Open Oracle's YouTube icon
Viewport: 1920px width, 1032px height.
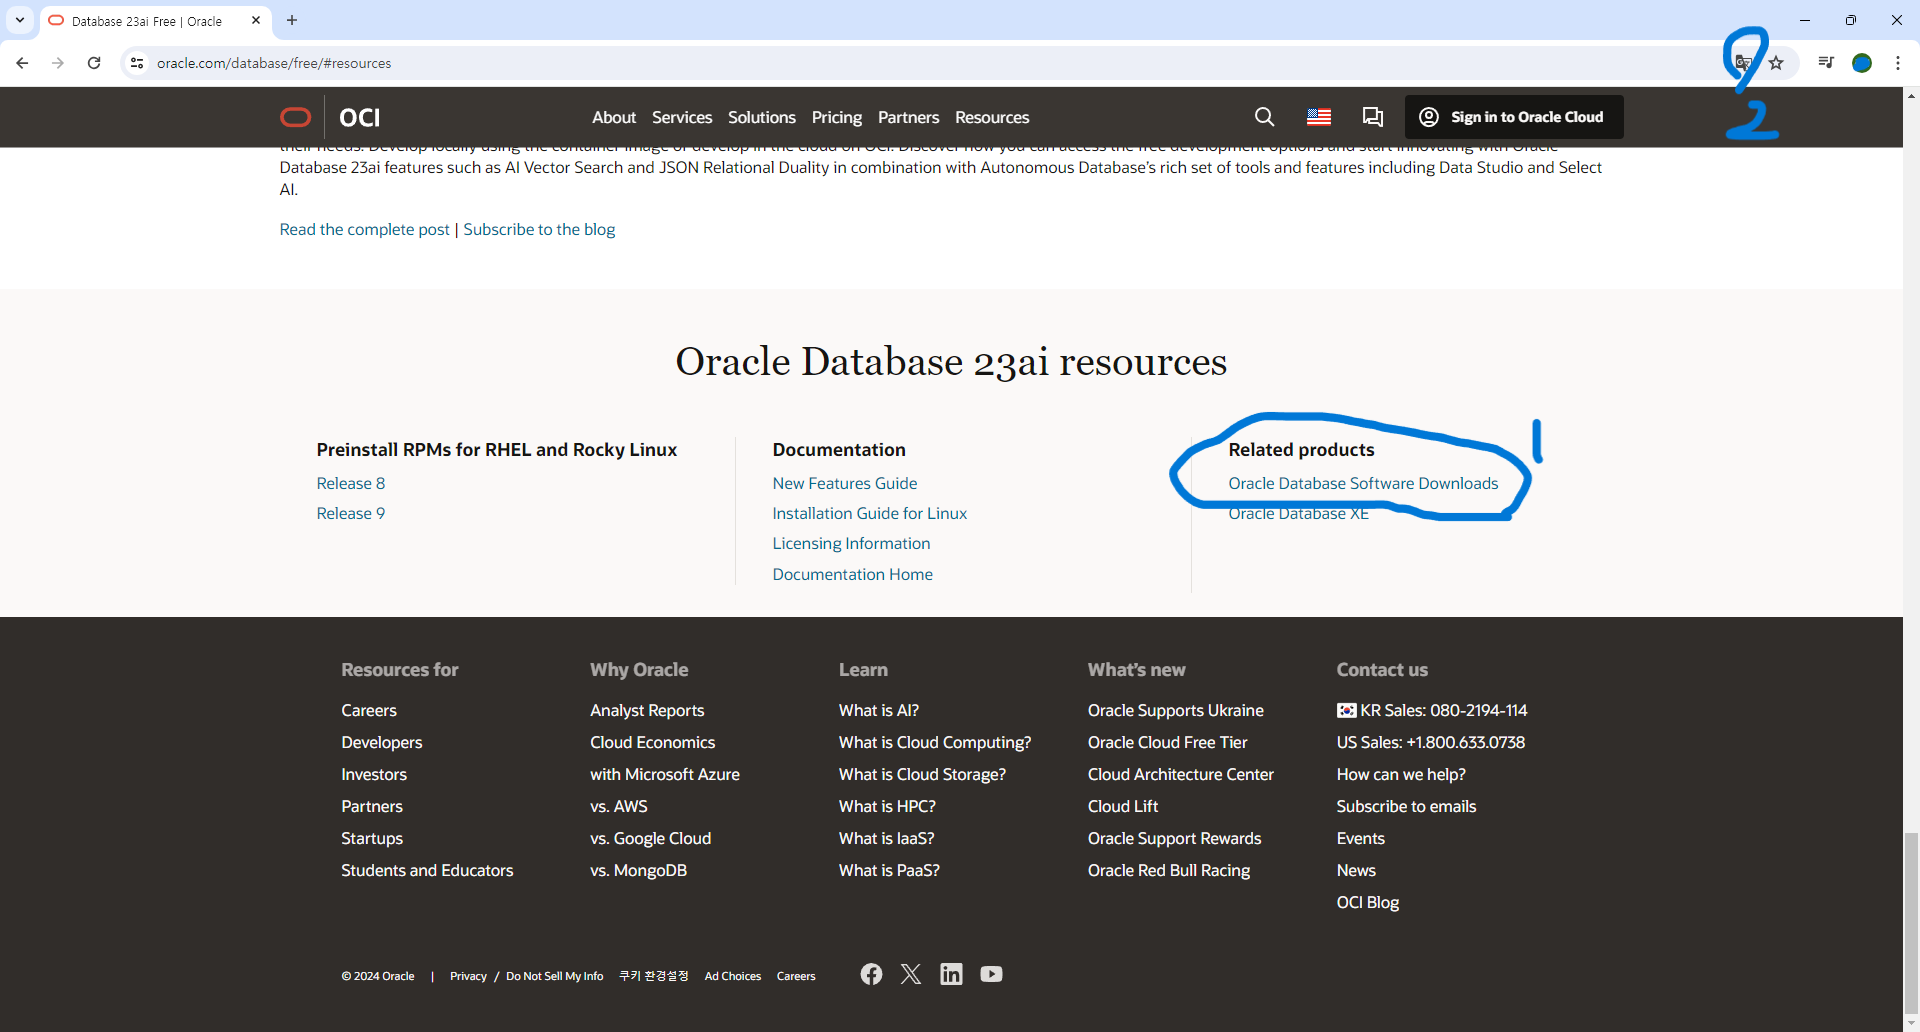991,974
